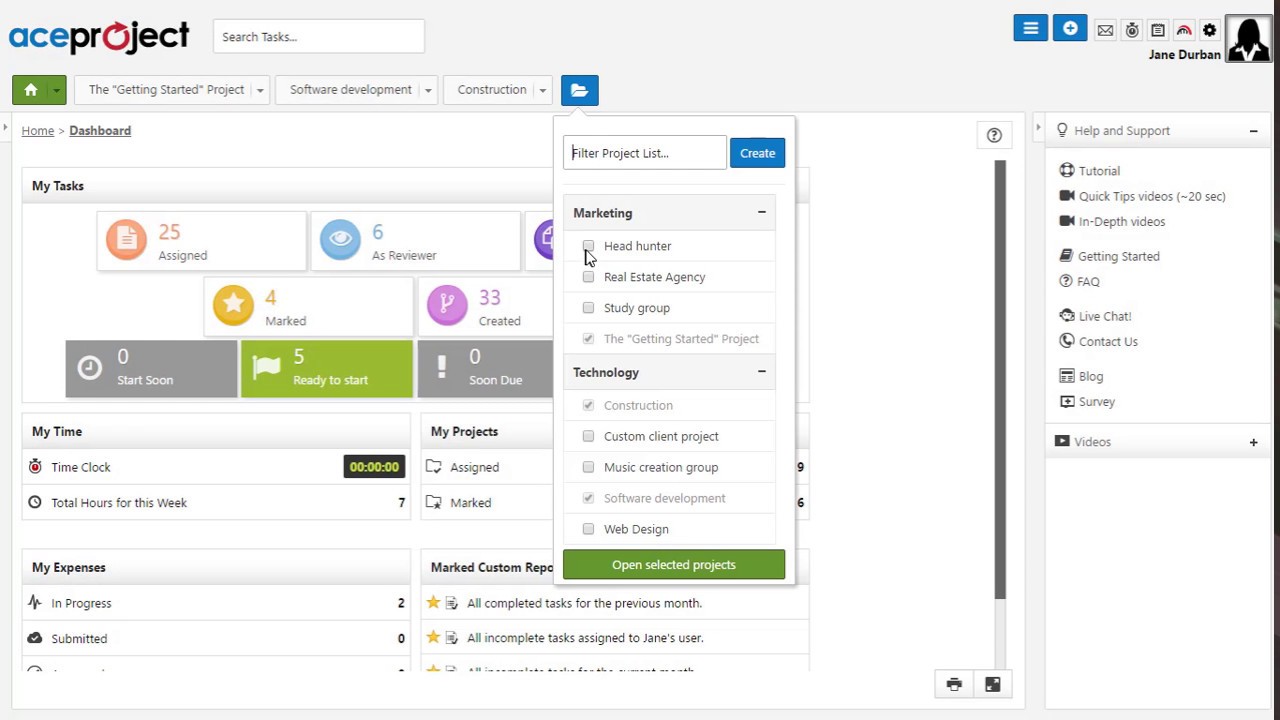Click star beside completed tasks previous month report
1280x720 pixels.
(433, 603)
